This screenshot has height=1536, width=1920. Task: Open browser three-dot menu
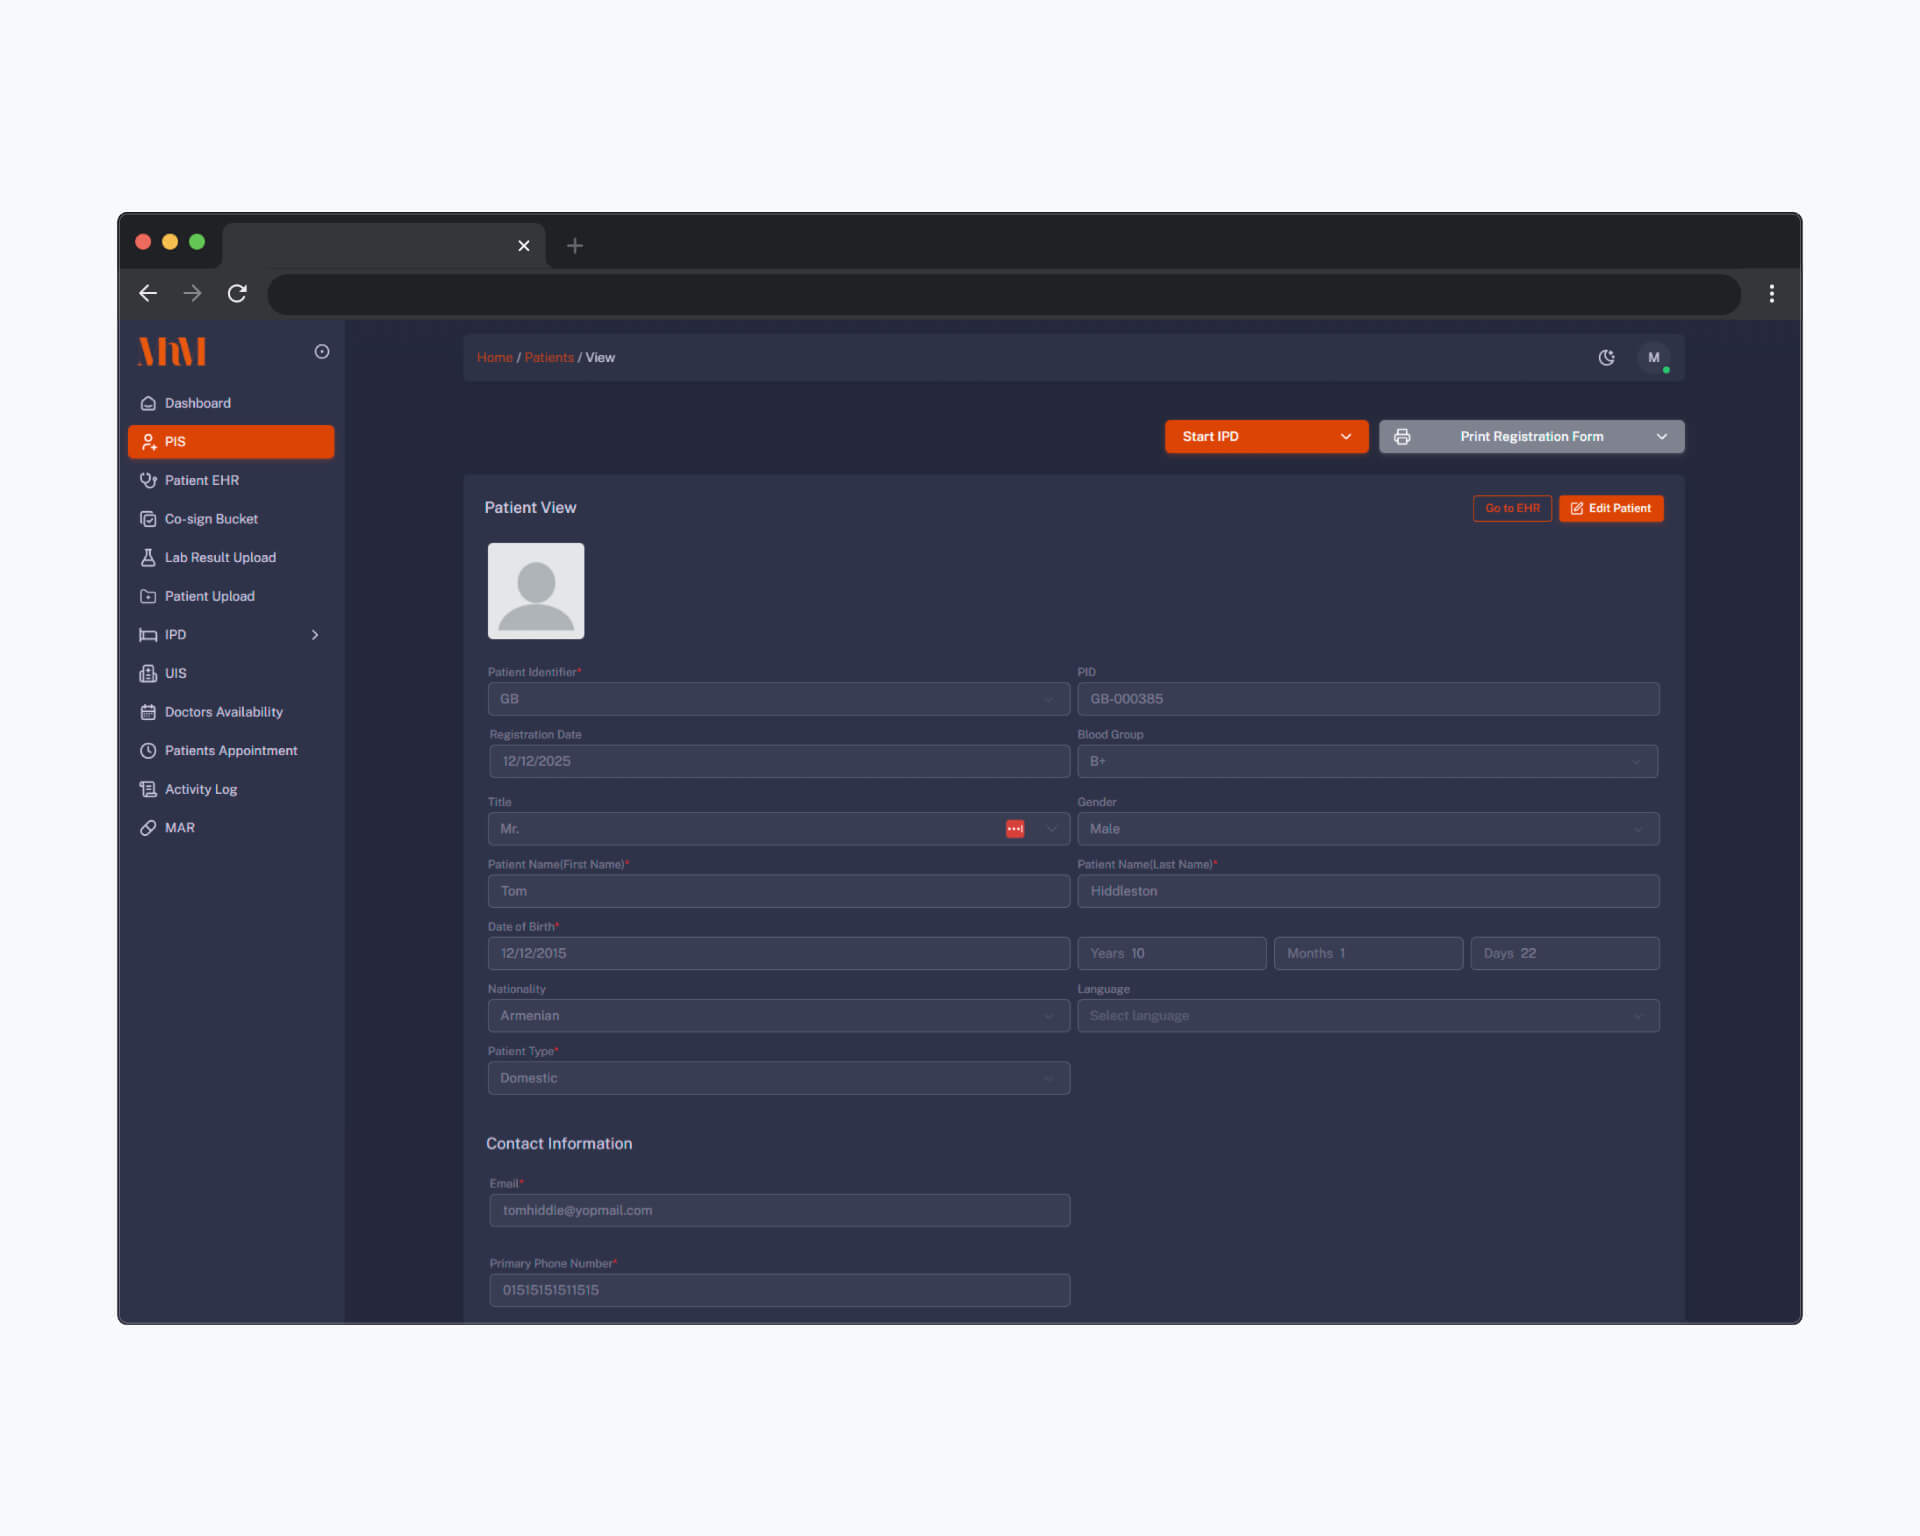tap(1771, 293)
